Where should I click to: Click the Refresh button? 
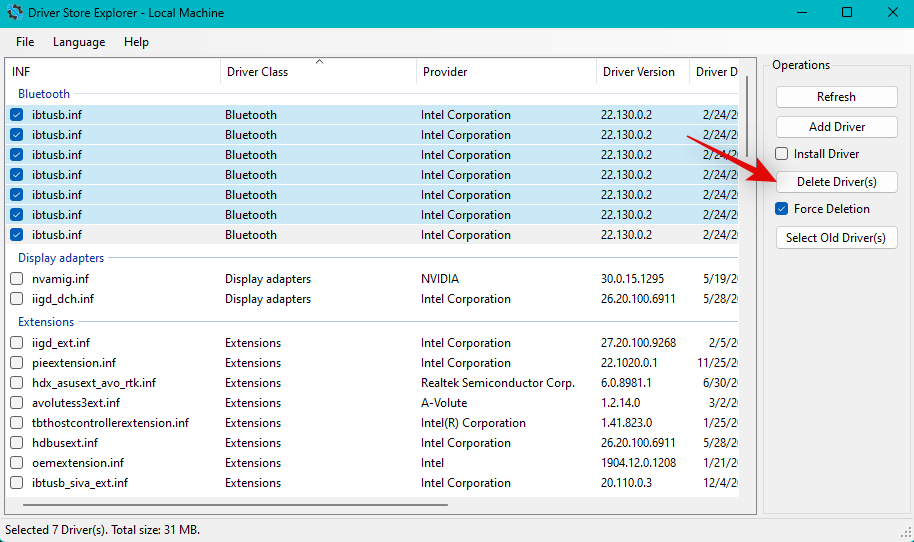coord(836,97)
